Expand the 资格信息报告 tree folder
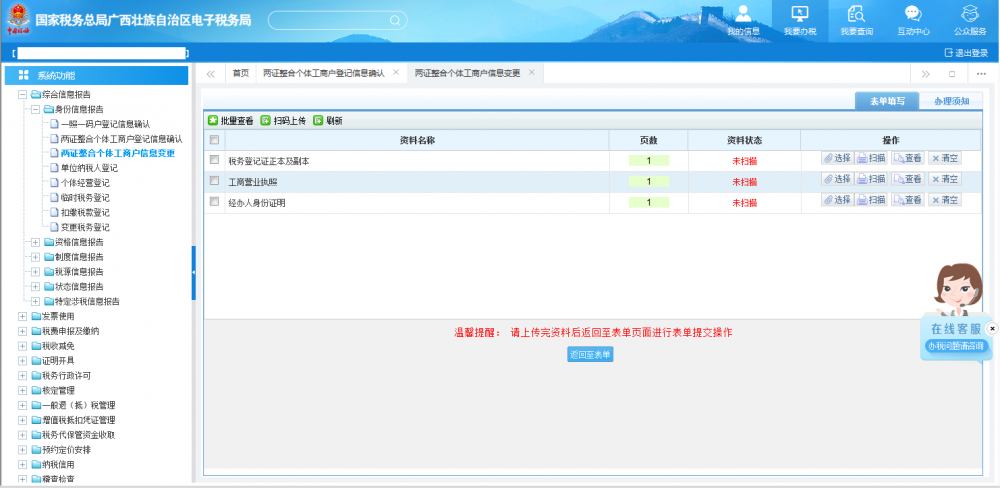 36,242
